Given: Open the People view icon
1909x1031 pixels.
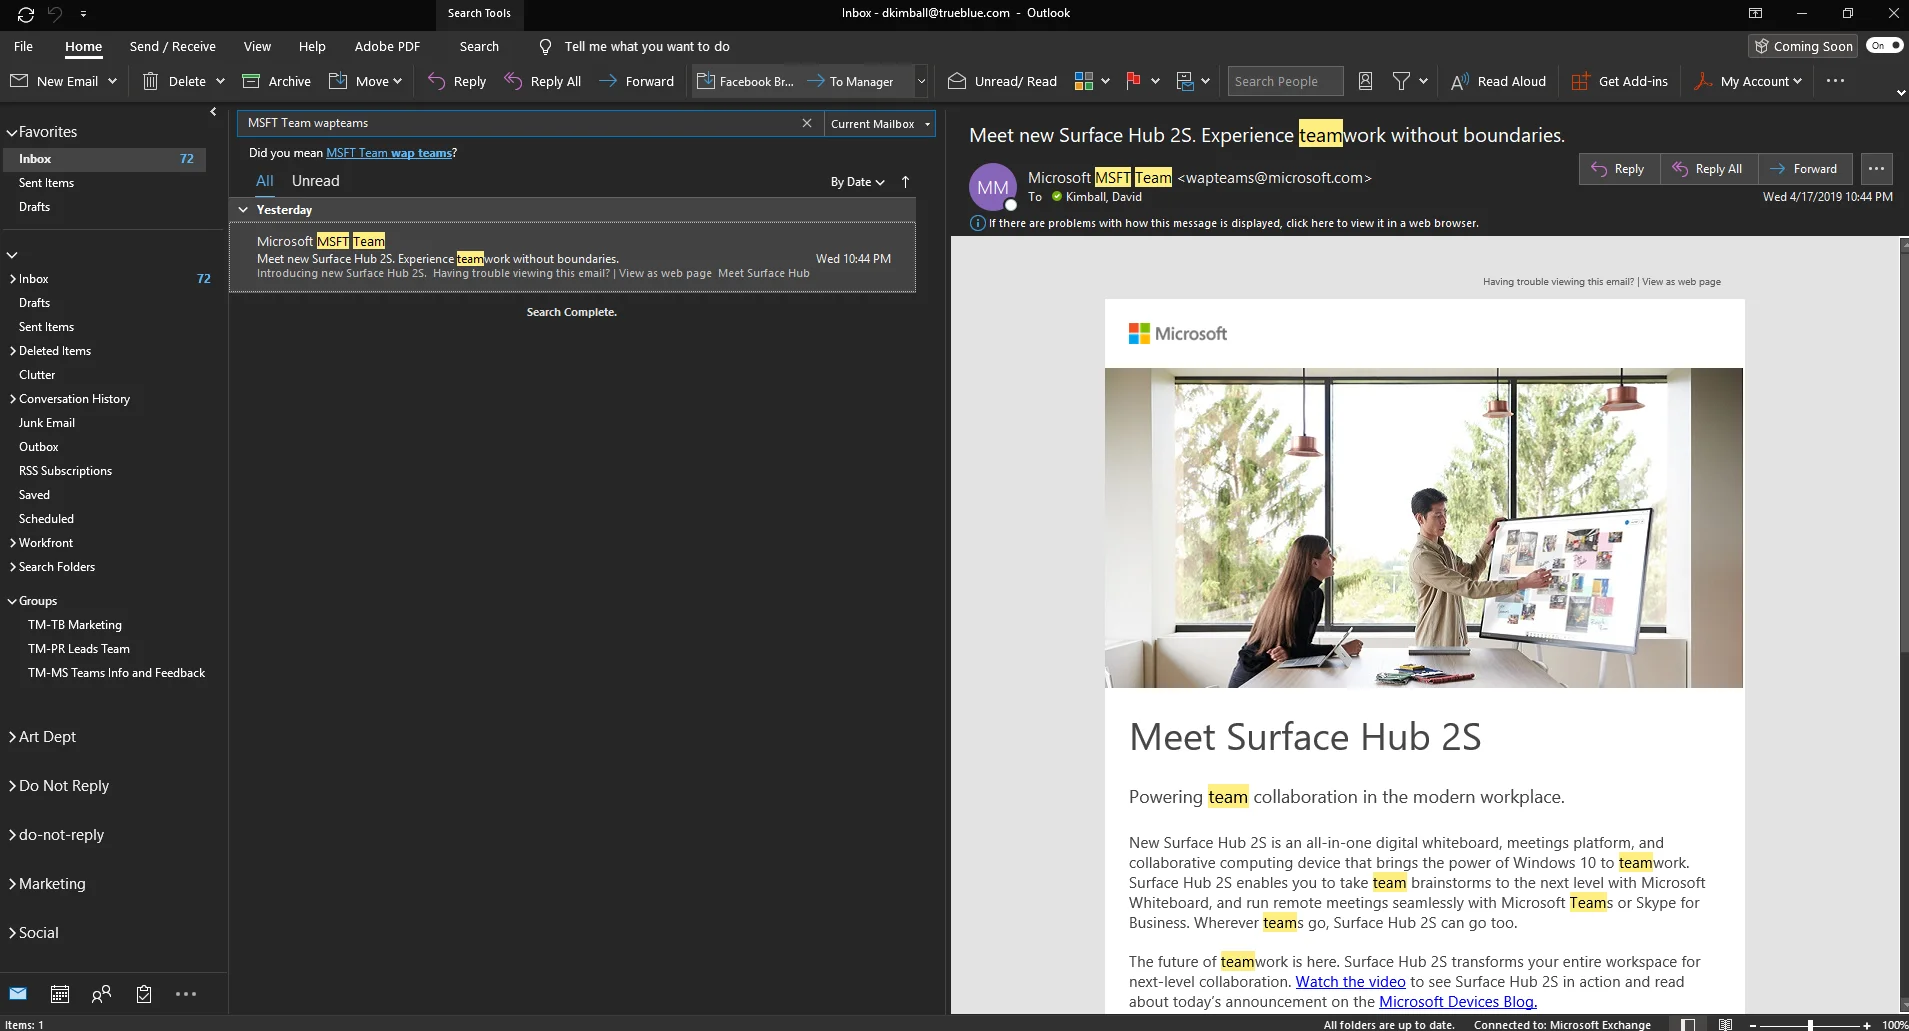Looking at the screenshot, I should [x=101, y=994].
